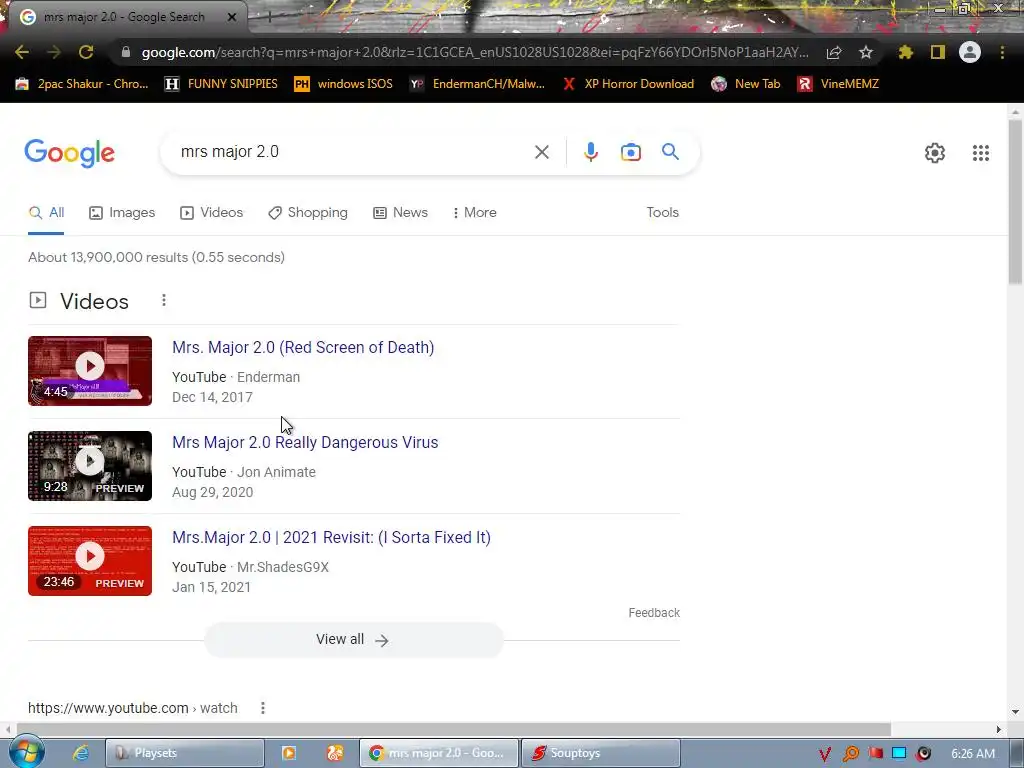Screen dimensions: 1024x768
Task: Open the youtube.com watch result URL
Action: [x=133, y=708]
